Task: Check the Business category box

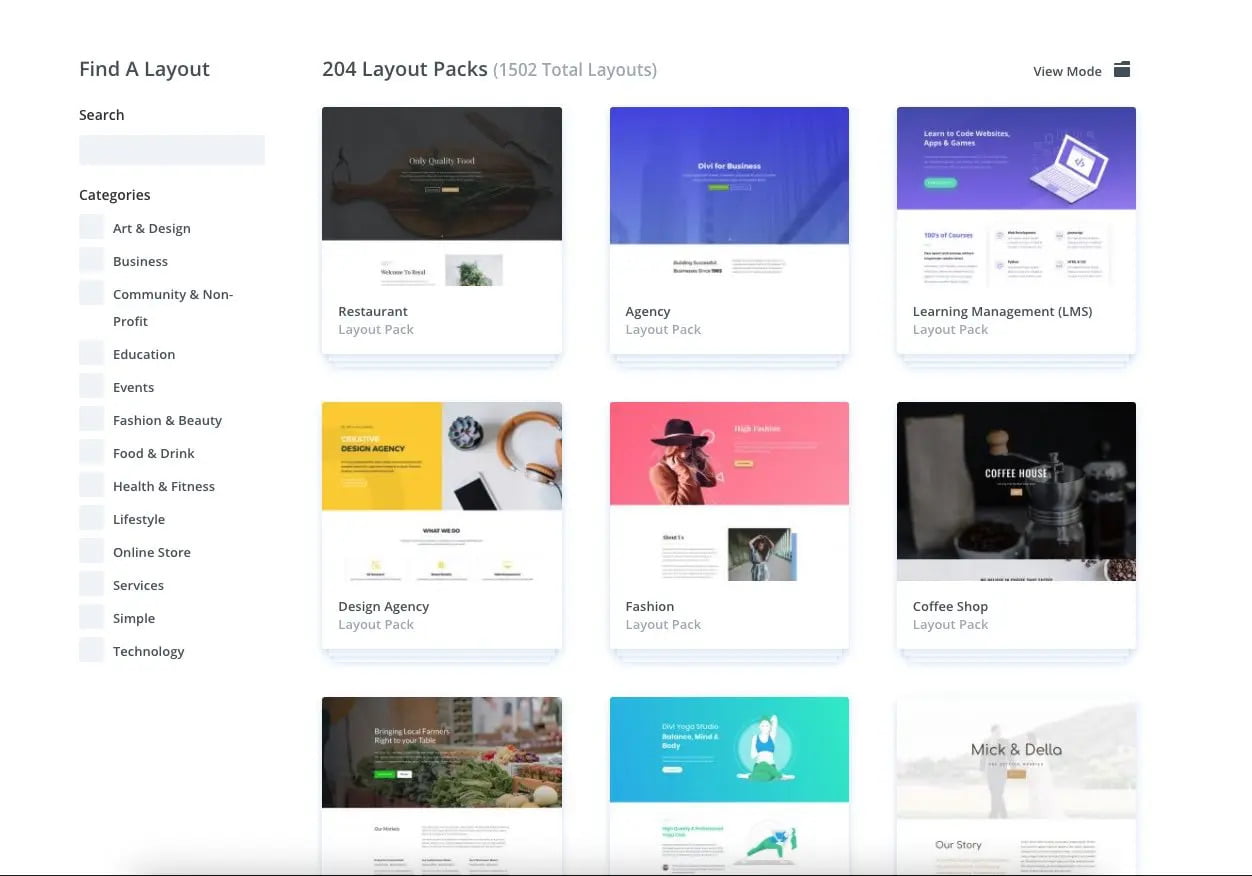Action: (91, 260)
